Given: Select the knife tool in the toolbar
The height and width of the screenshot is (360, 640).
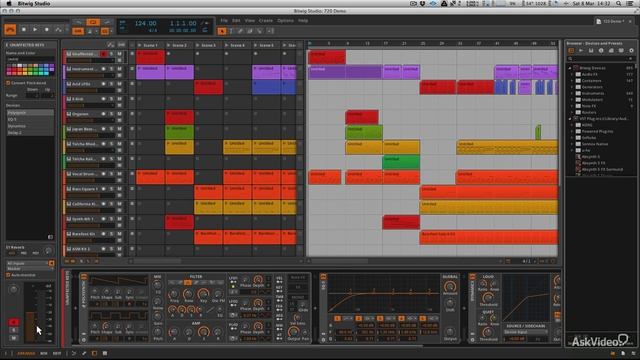Looking at the screenshot, I should [x=260, y=31].
